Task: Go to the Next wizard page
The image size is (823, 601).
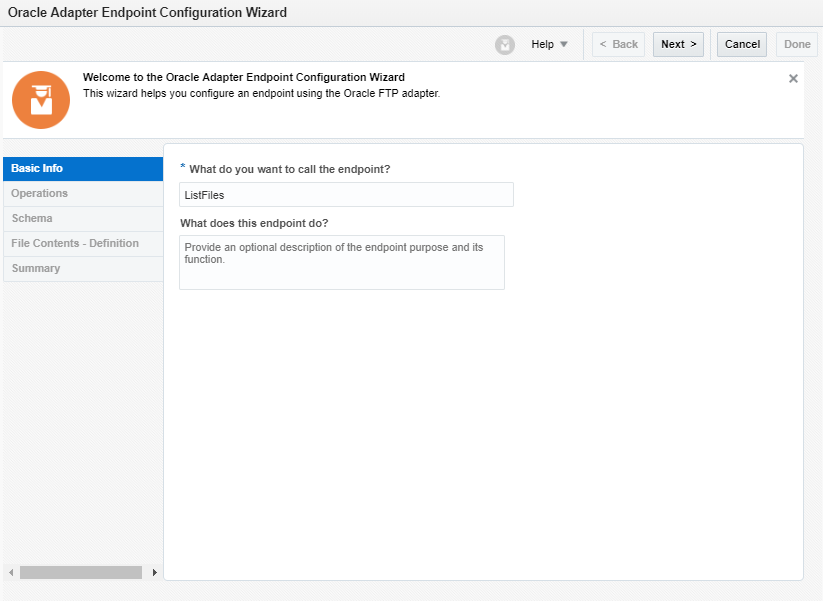Action: (678, 45)
